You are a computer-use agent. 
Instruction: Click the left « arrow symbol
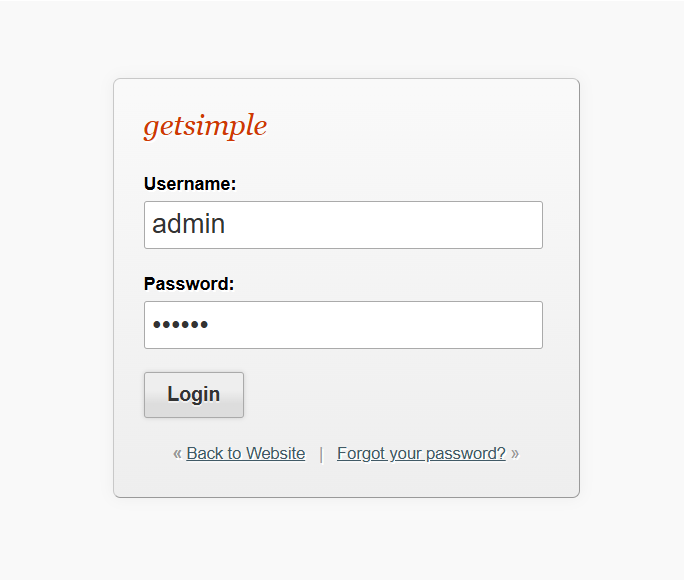tap(177, 453)
